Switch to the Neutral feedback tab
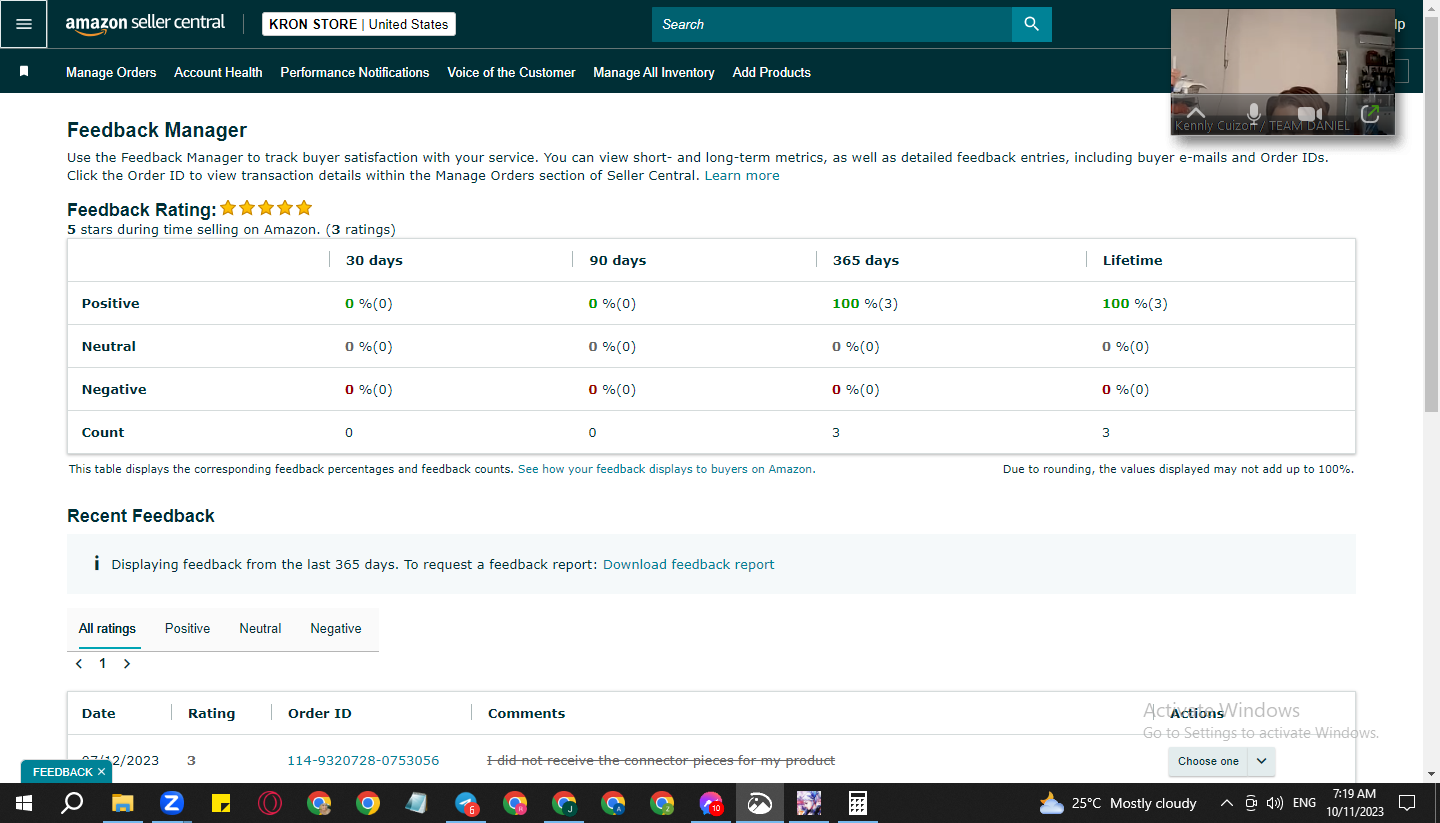Viewport: 1440px width, 823px height. pyautogui.click(x=260, y=629)
